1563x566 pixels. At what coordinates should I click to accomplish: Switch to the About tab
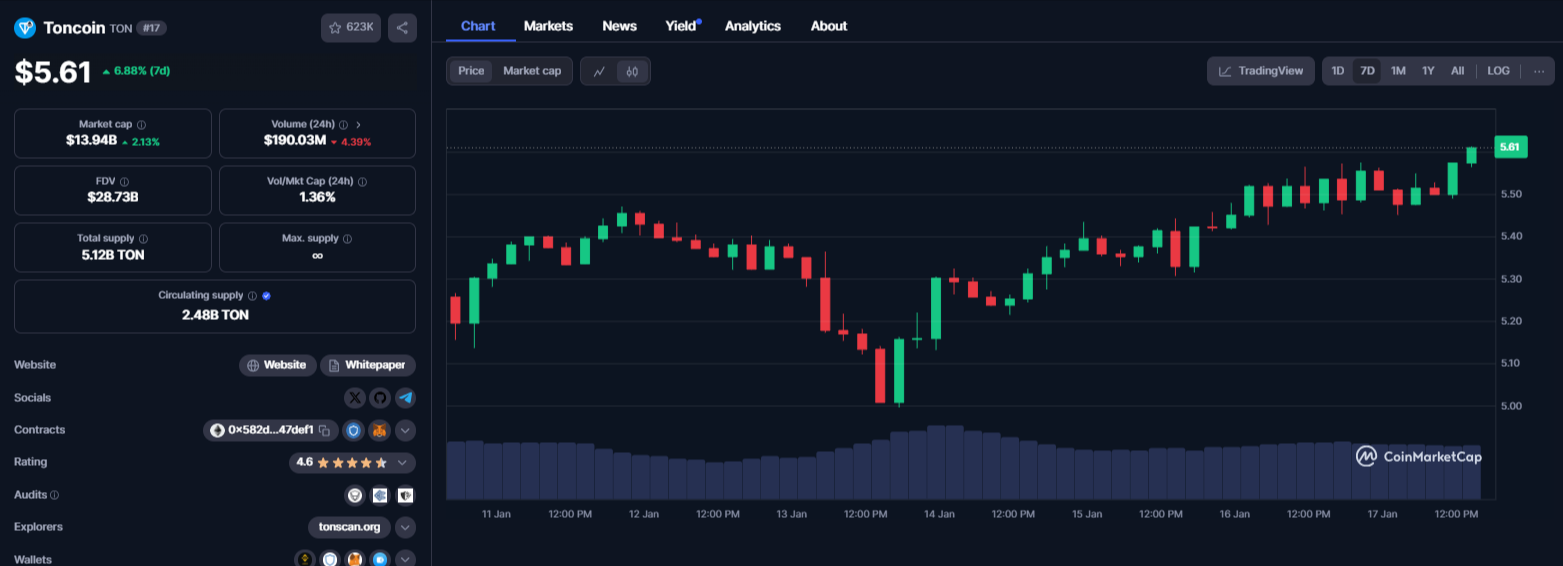pos(829,26)
